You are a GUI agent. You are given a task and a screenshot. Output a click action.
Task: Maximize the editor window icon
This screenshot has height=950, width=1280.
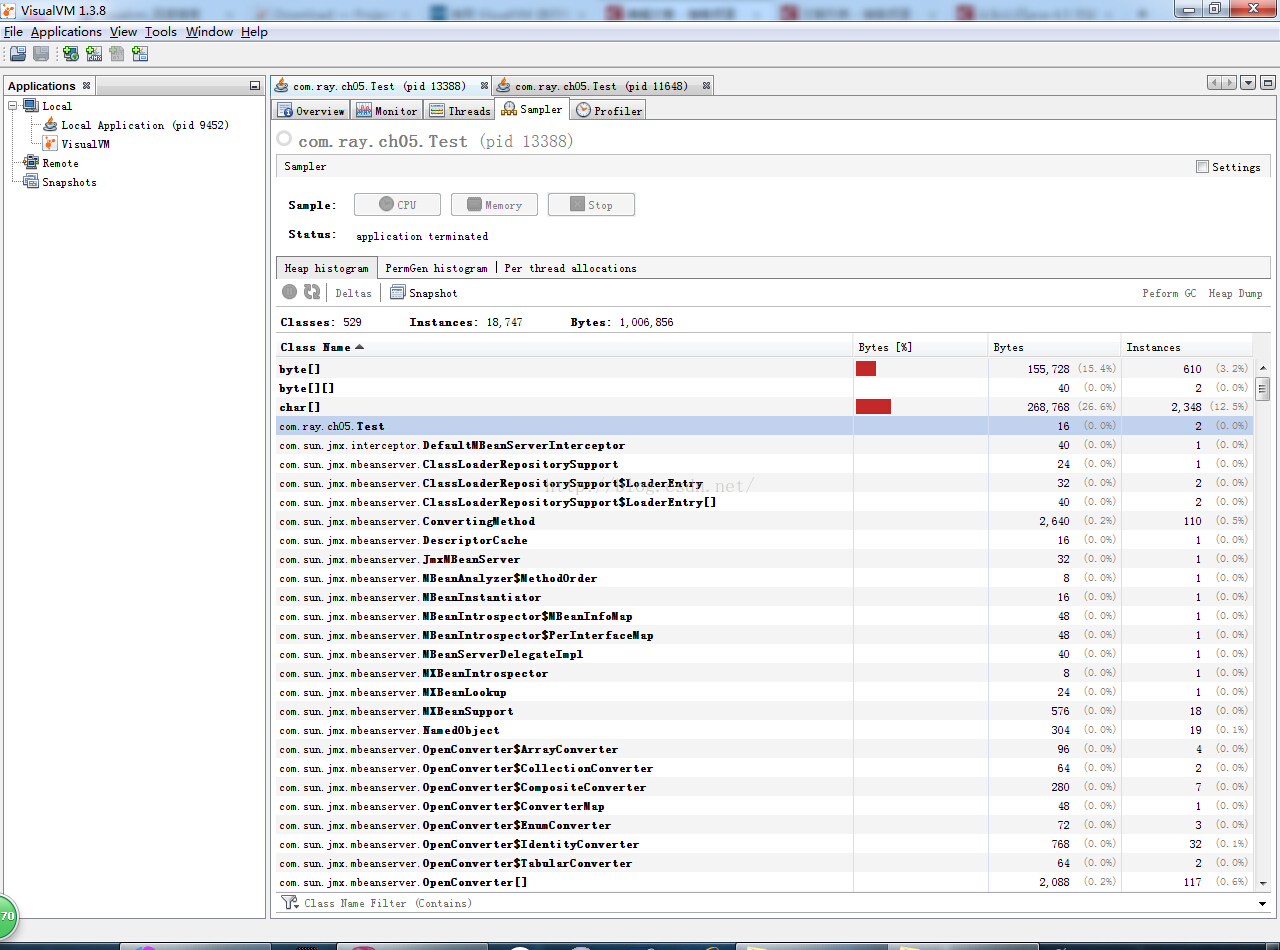(1268, 83)
